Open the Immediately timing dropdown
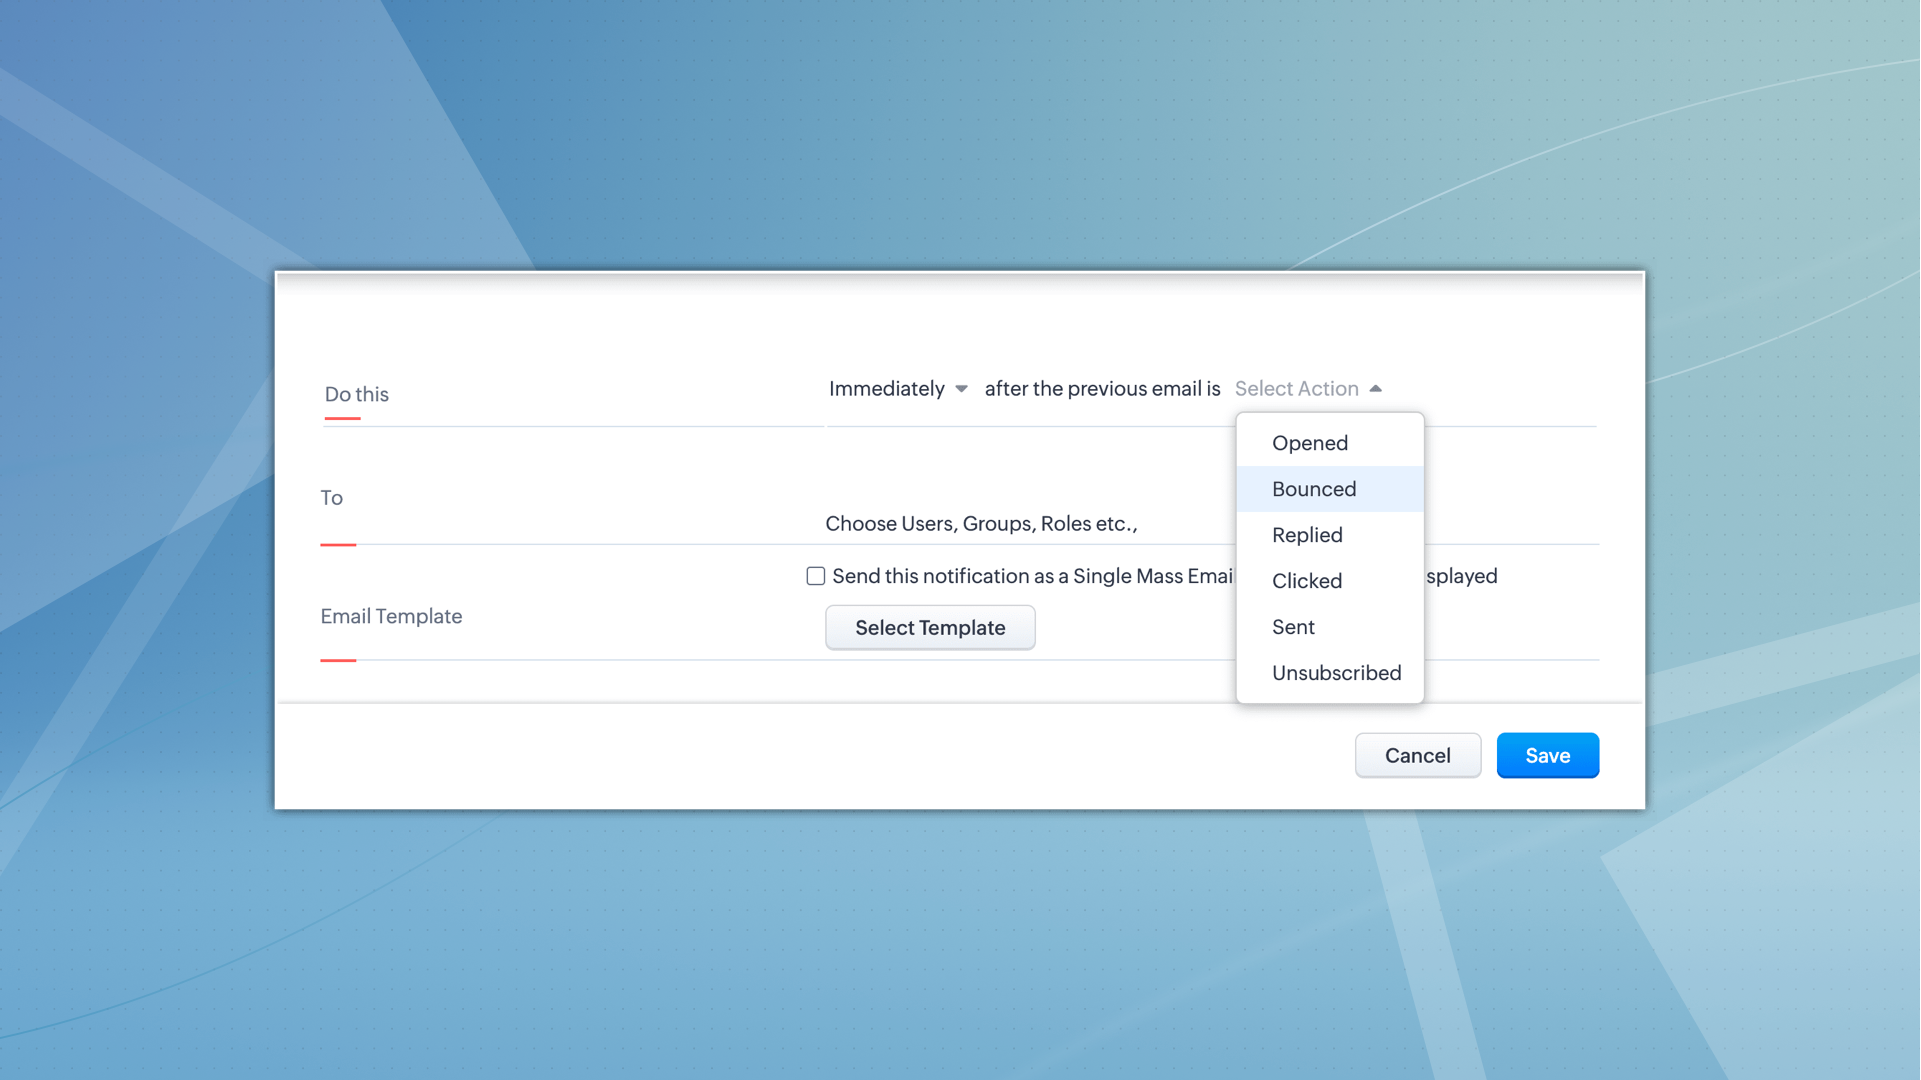The width and height of the screenshot is (1921, 1080). click(x=886, y=389)
